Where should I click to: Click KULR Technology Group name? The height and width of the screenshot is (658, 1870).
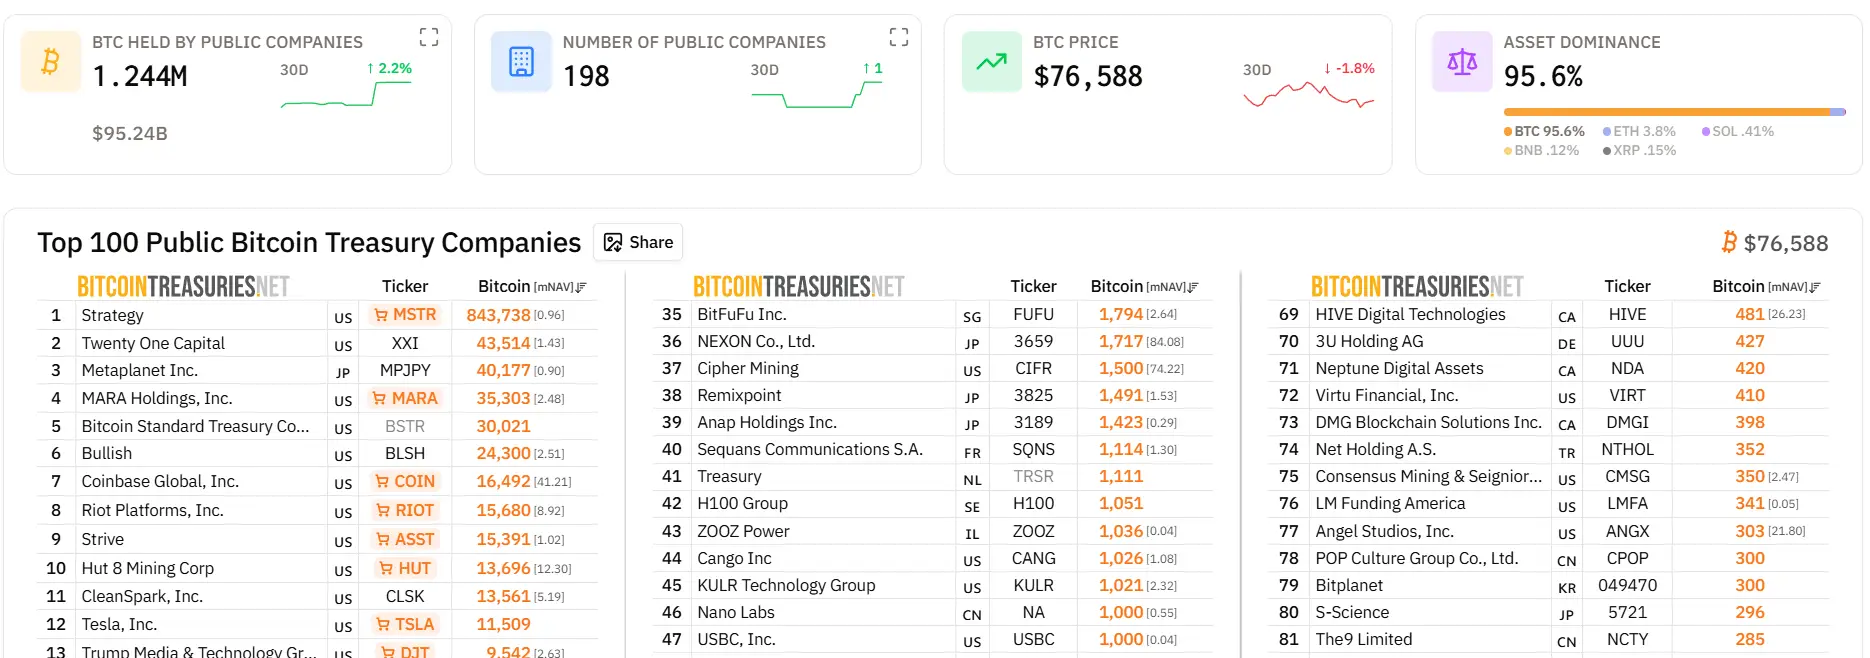tap(786, 585)
